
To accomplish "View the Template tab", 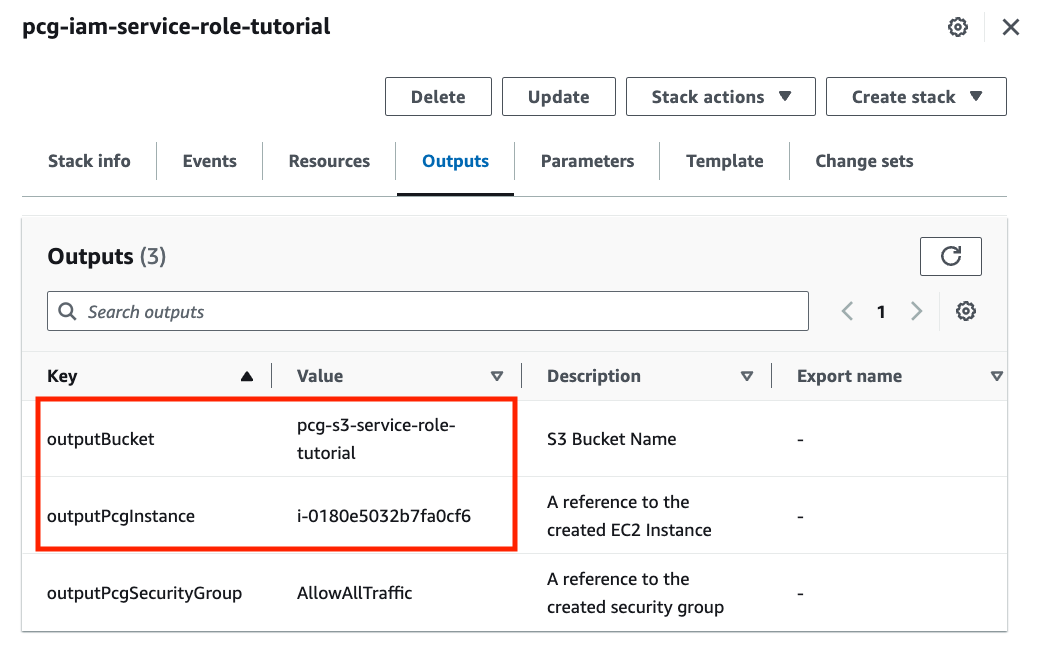I will [x=725, y=161].
